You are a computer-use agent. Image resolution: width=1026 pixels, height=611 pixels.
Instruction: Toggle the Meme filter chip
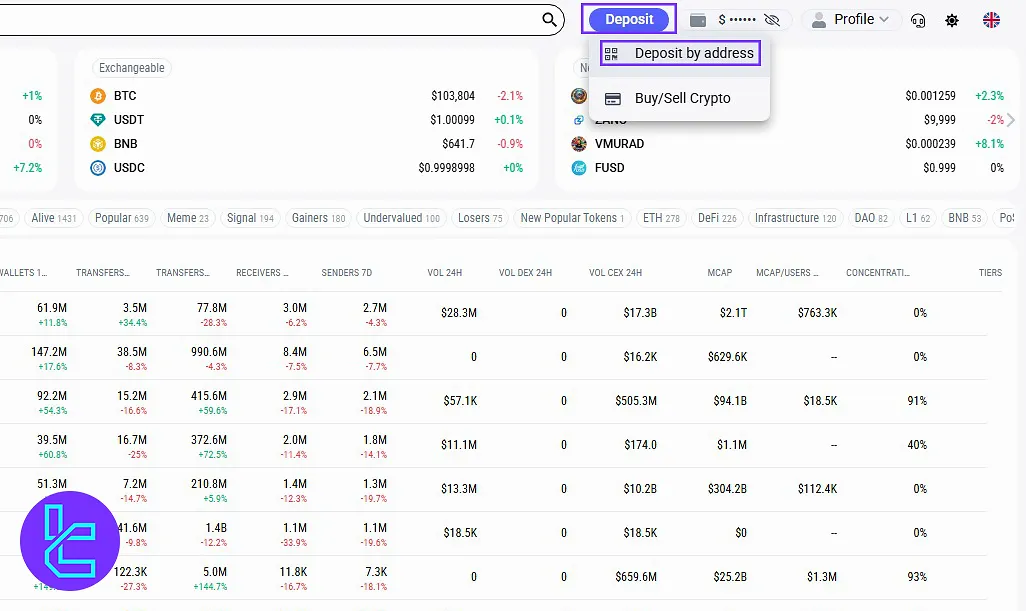pos(188,218)
